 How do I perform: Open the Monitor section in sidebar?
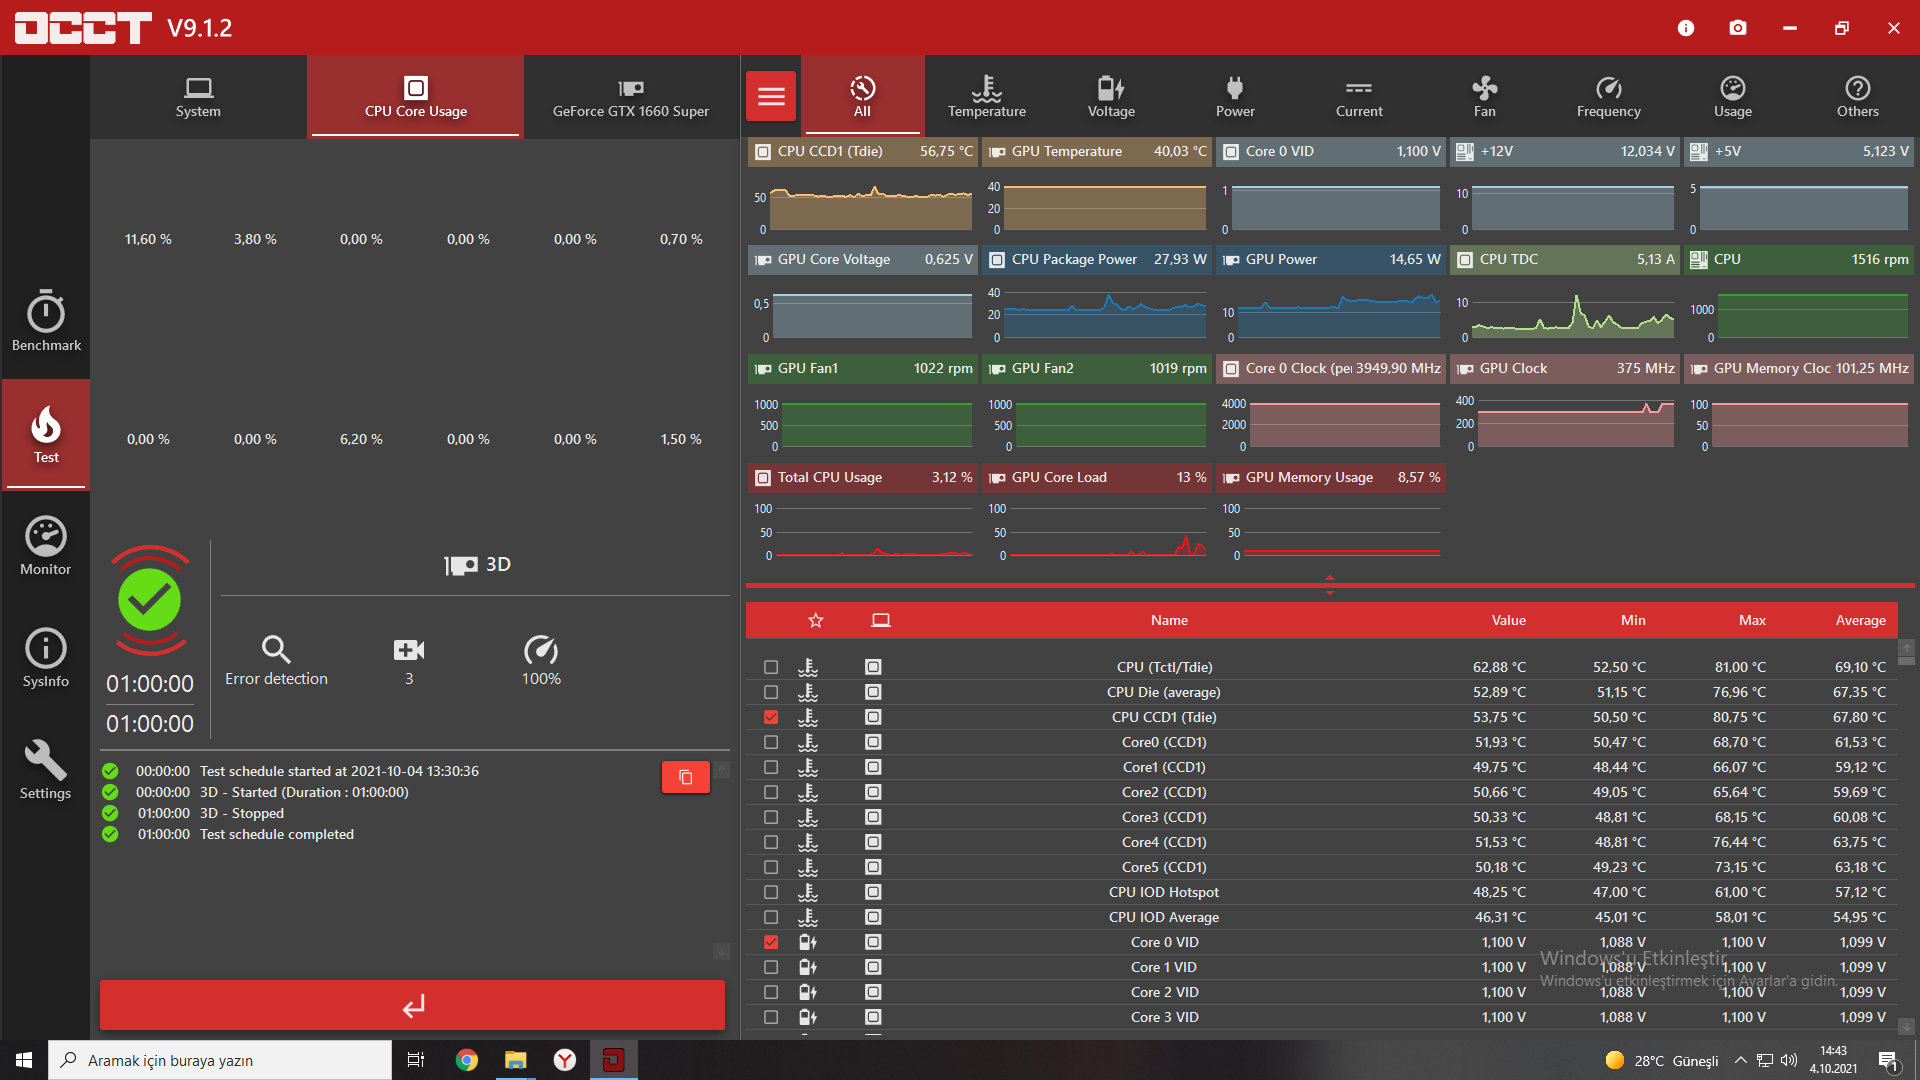[46, 546]
